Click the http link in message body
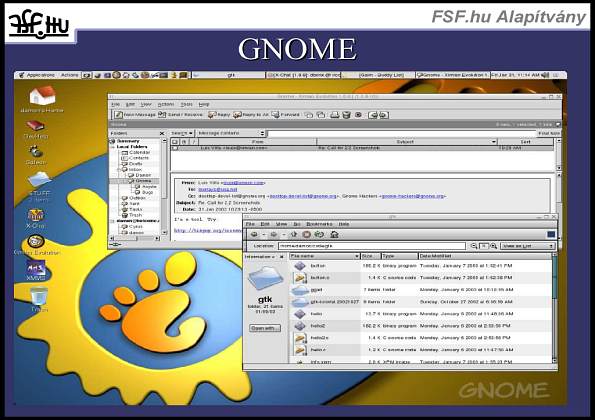Image resolution: width=595 pixels, height=420 pixels. [208, 230]
